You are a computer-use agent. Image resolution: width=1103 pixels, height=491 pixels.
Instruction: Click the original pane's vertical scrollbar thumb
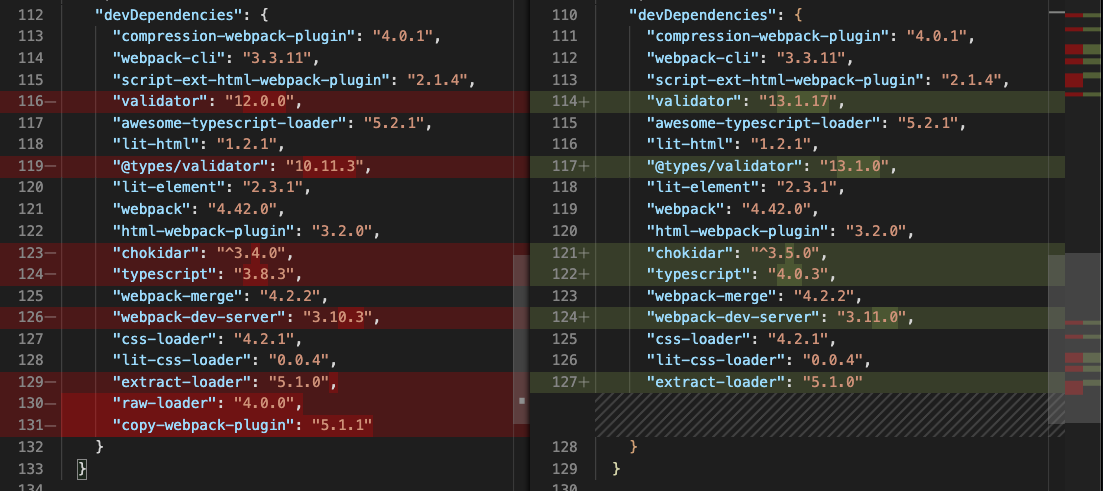(x=521, y=339)
